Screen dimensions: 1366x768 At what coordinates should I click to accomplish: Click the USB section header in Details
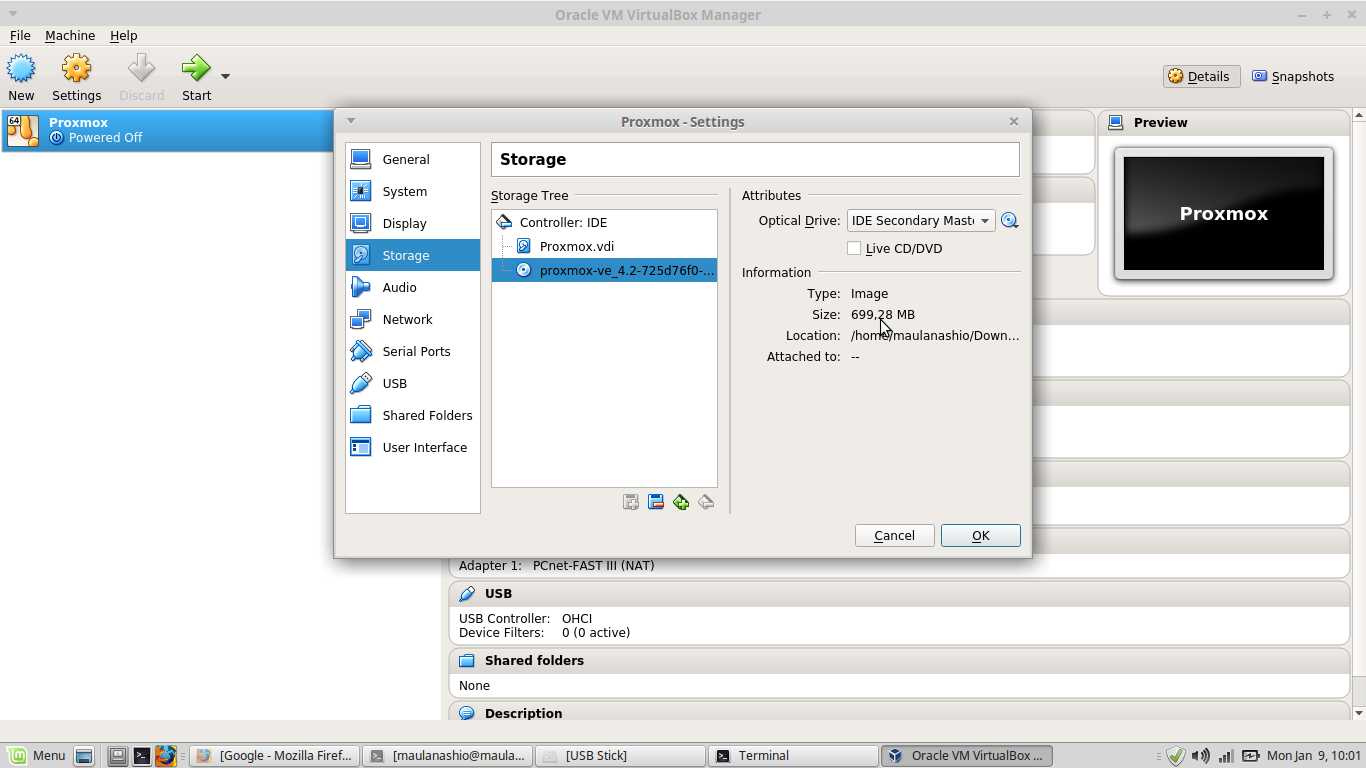click(x=899, y=593)
